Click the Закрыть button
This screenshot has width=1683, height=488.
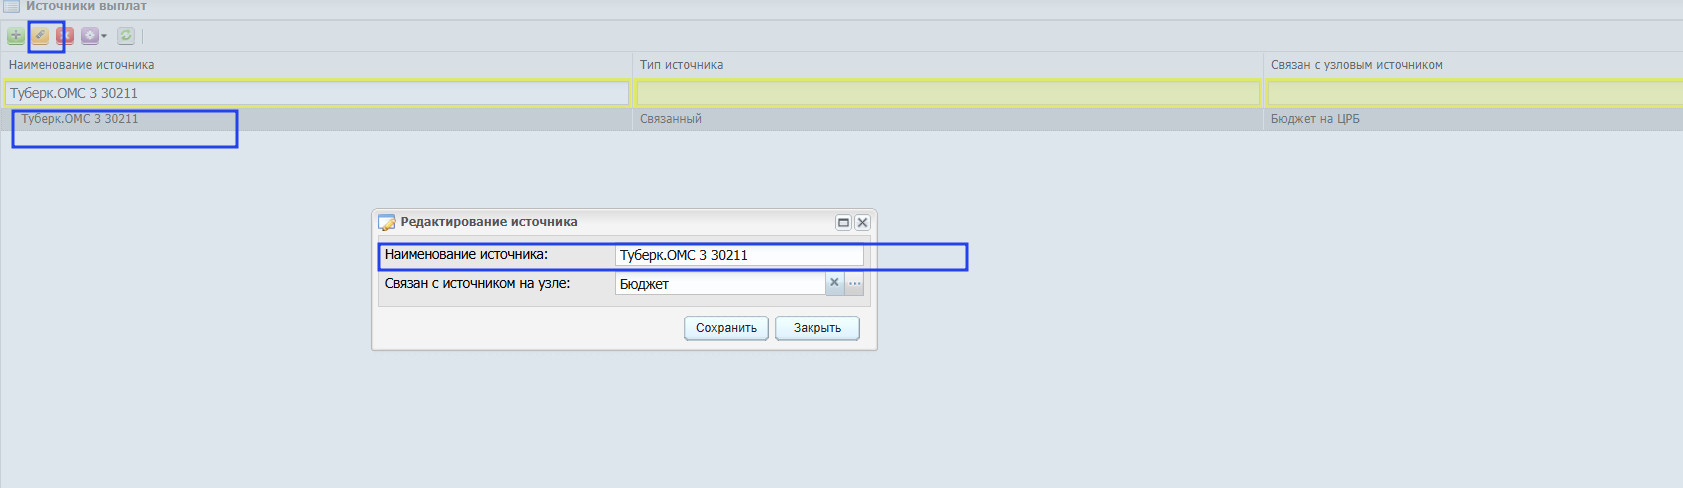(817, 328)
